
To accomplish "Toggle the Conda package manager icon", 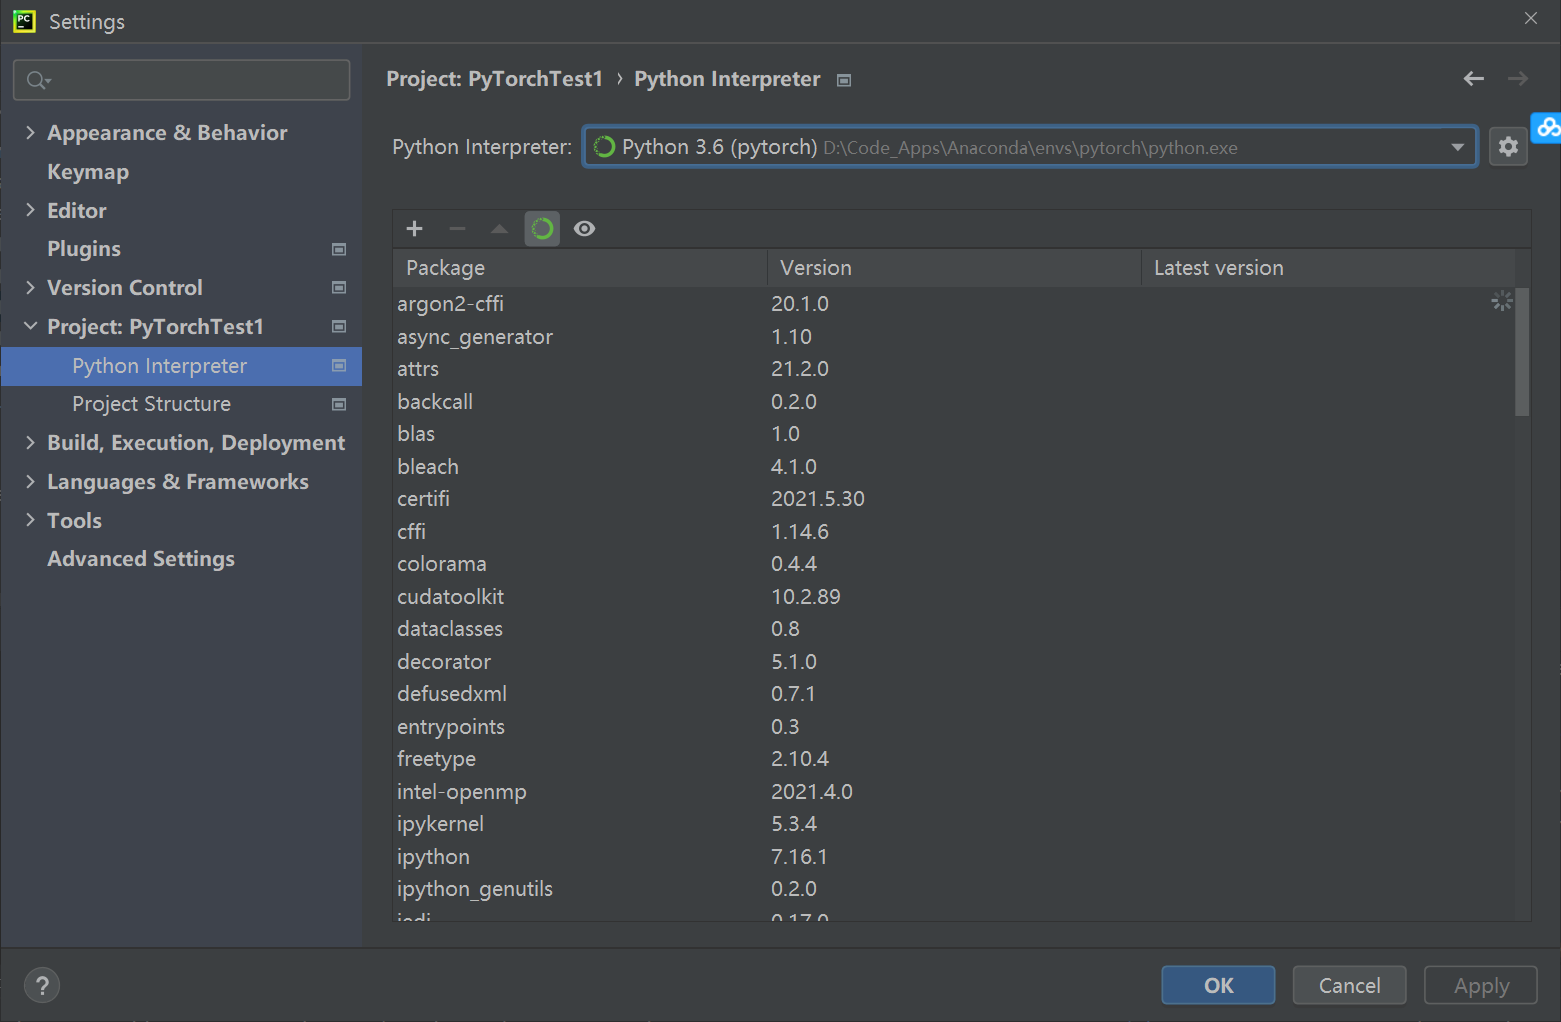I will click(542, 229).
